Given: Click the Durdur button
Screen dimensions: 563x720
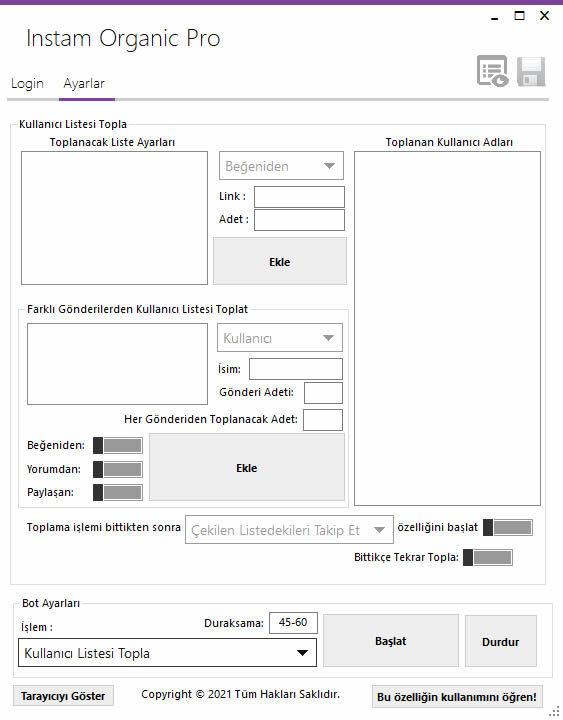Looking at the screenshot, I should [x=501, y=641].
